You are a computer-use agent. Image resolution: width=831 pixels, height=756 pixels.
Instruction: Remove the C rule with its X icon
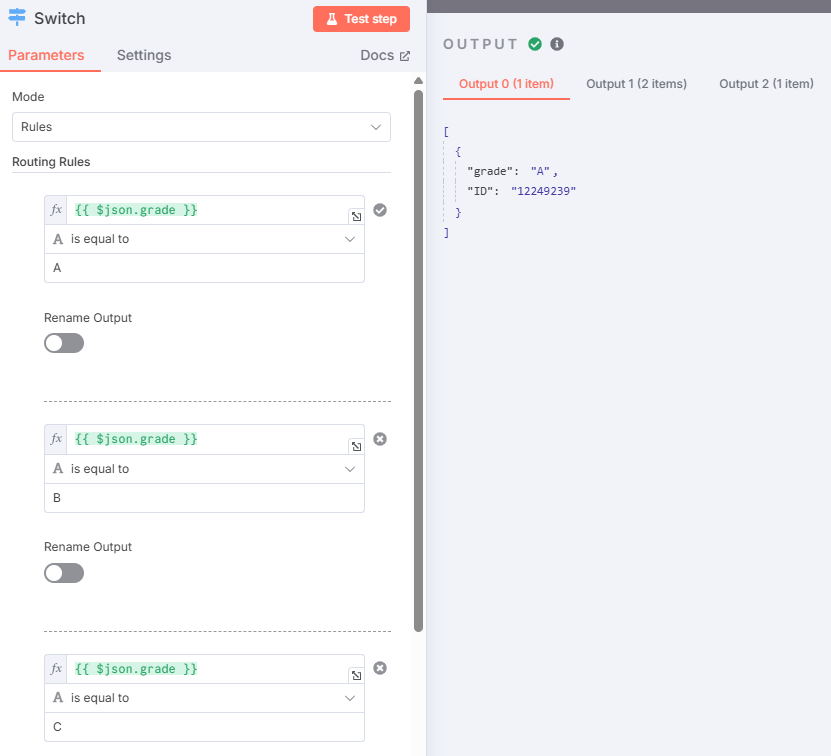point(380,668)
